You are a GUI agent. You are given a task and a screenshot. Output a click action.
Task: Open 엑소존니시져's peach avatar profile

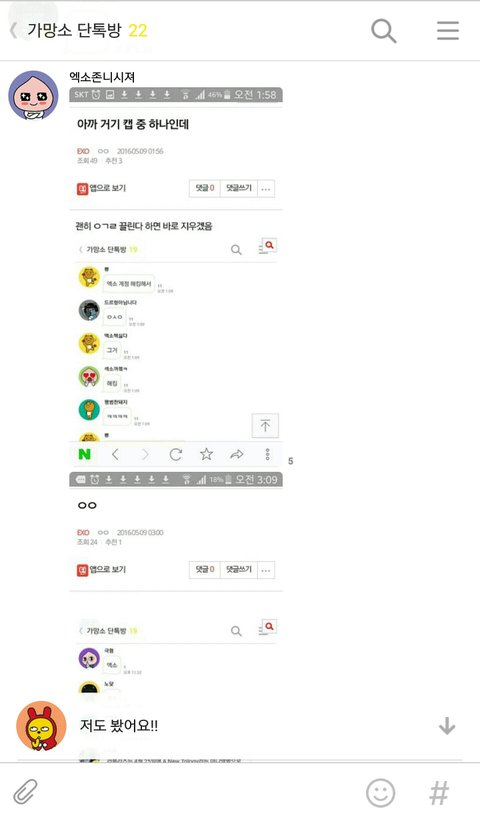coord(33,95)
